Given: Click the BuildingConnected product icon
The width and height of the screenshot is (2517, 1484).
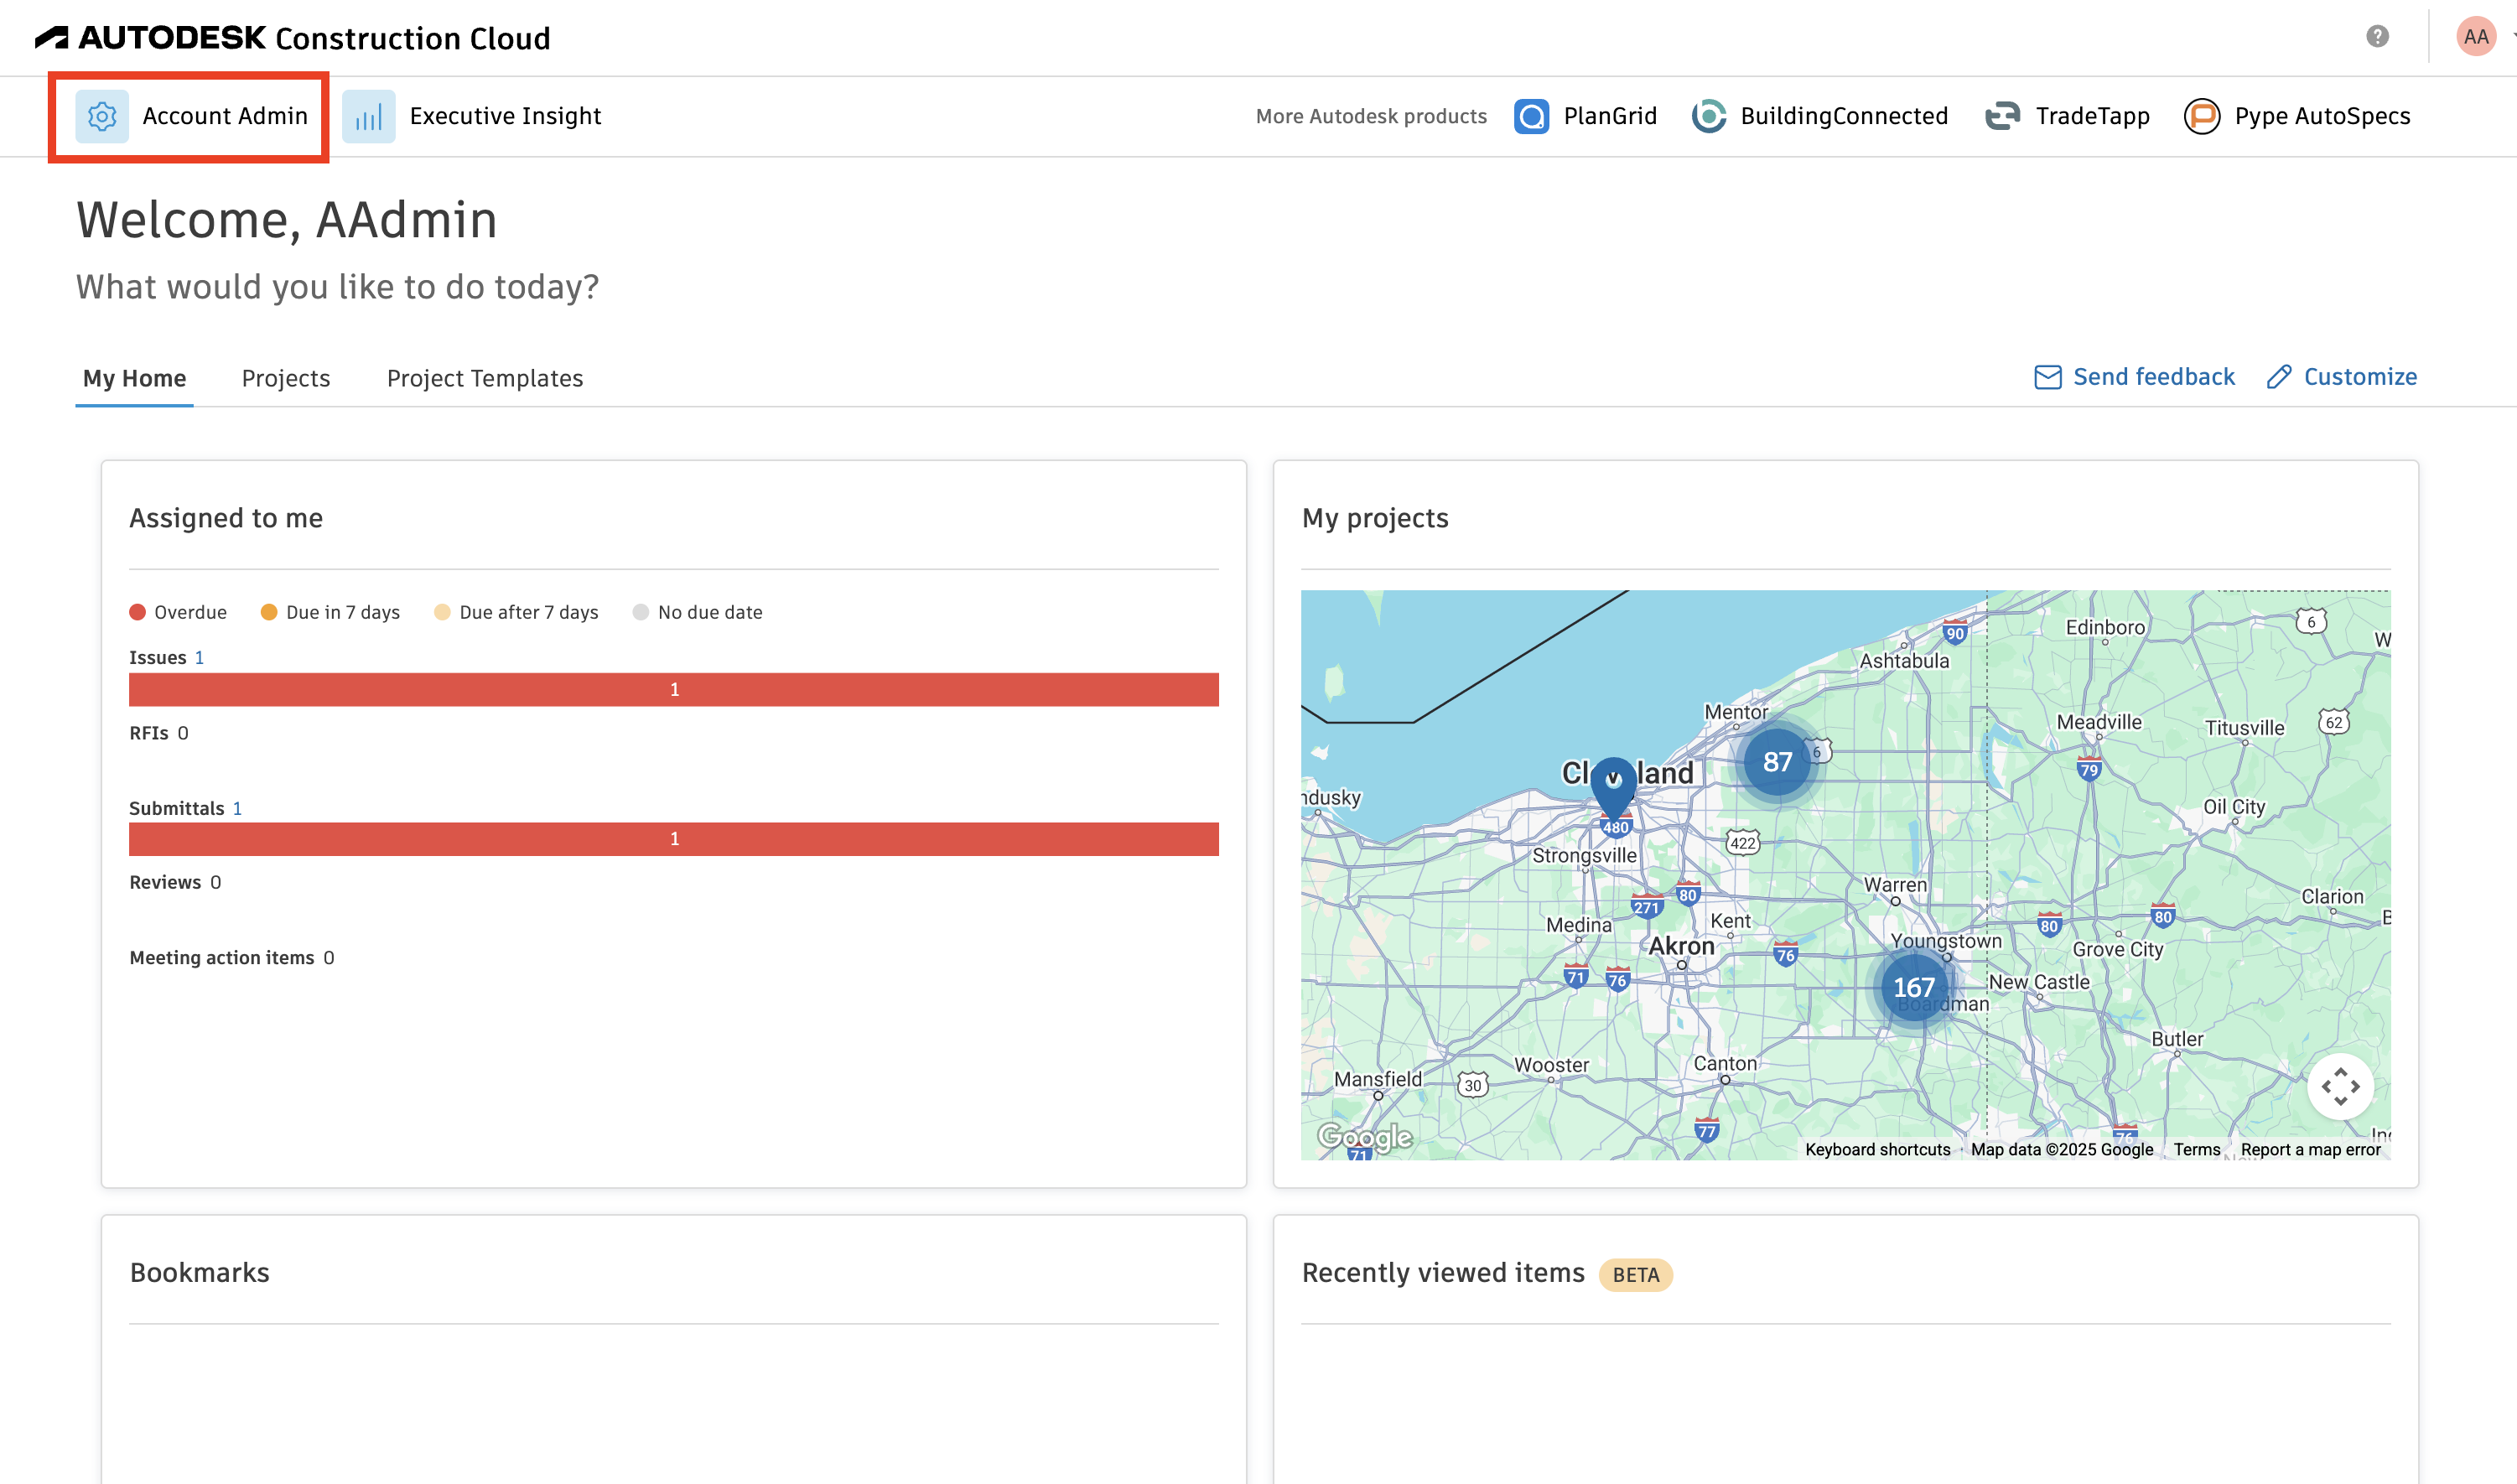Looking at the screenshot, I should (1709, 116).
